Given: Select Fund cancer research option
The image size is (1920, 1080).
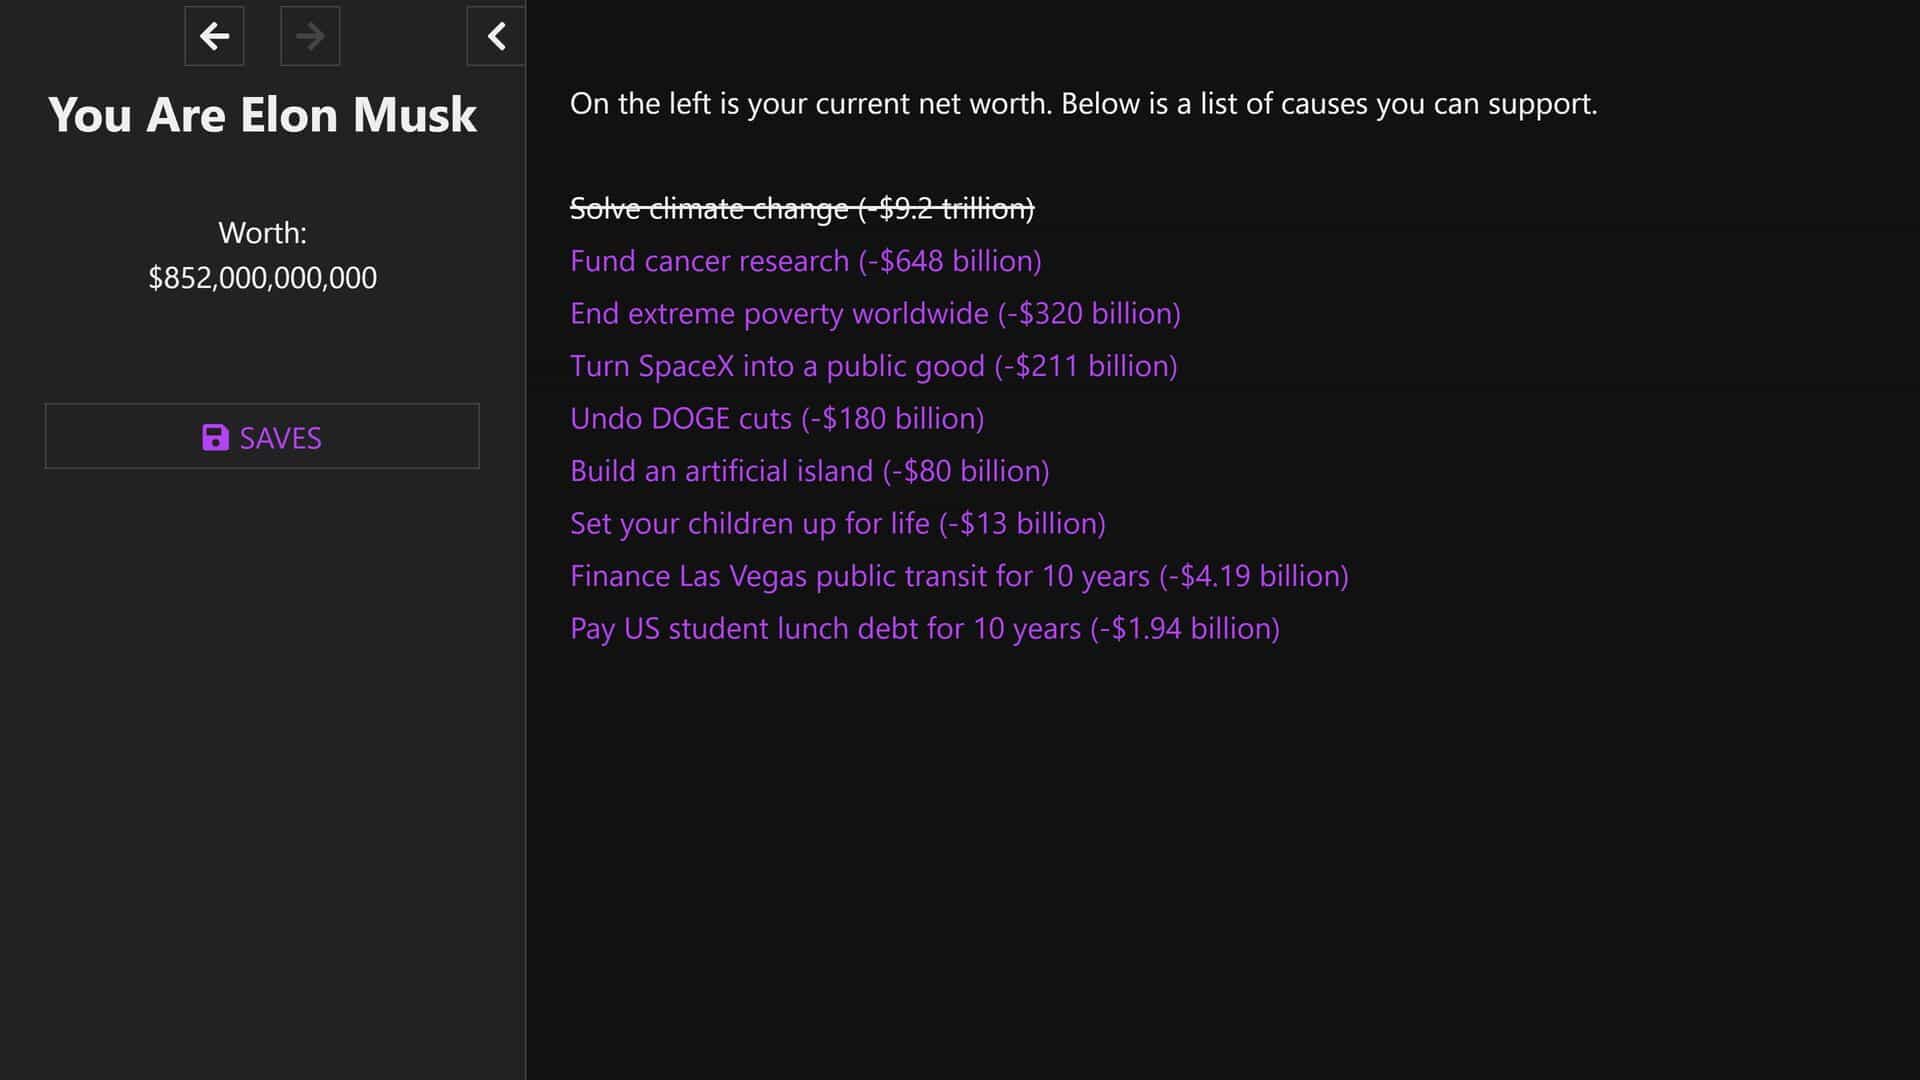Looking at the screenshot, I should tap(806, 261).
